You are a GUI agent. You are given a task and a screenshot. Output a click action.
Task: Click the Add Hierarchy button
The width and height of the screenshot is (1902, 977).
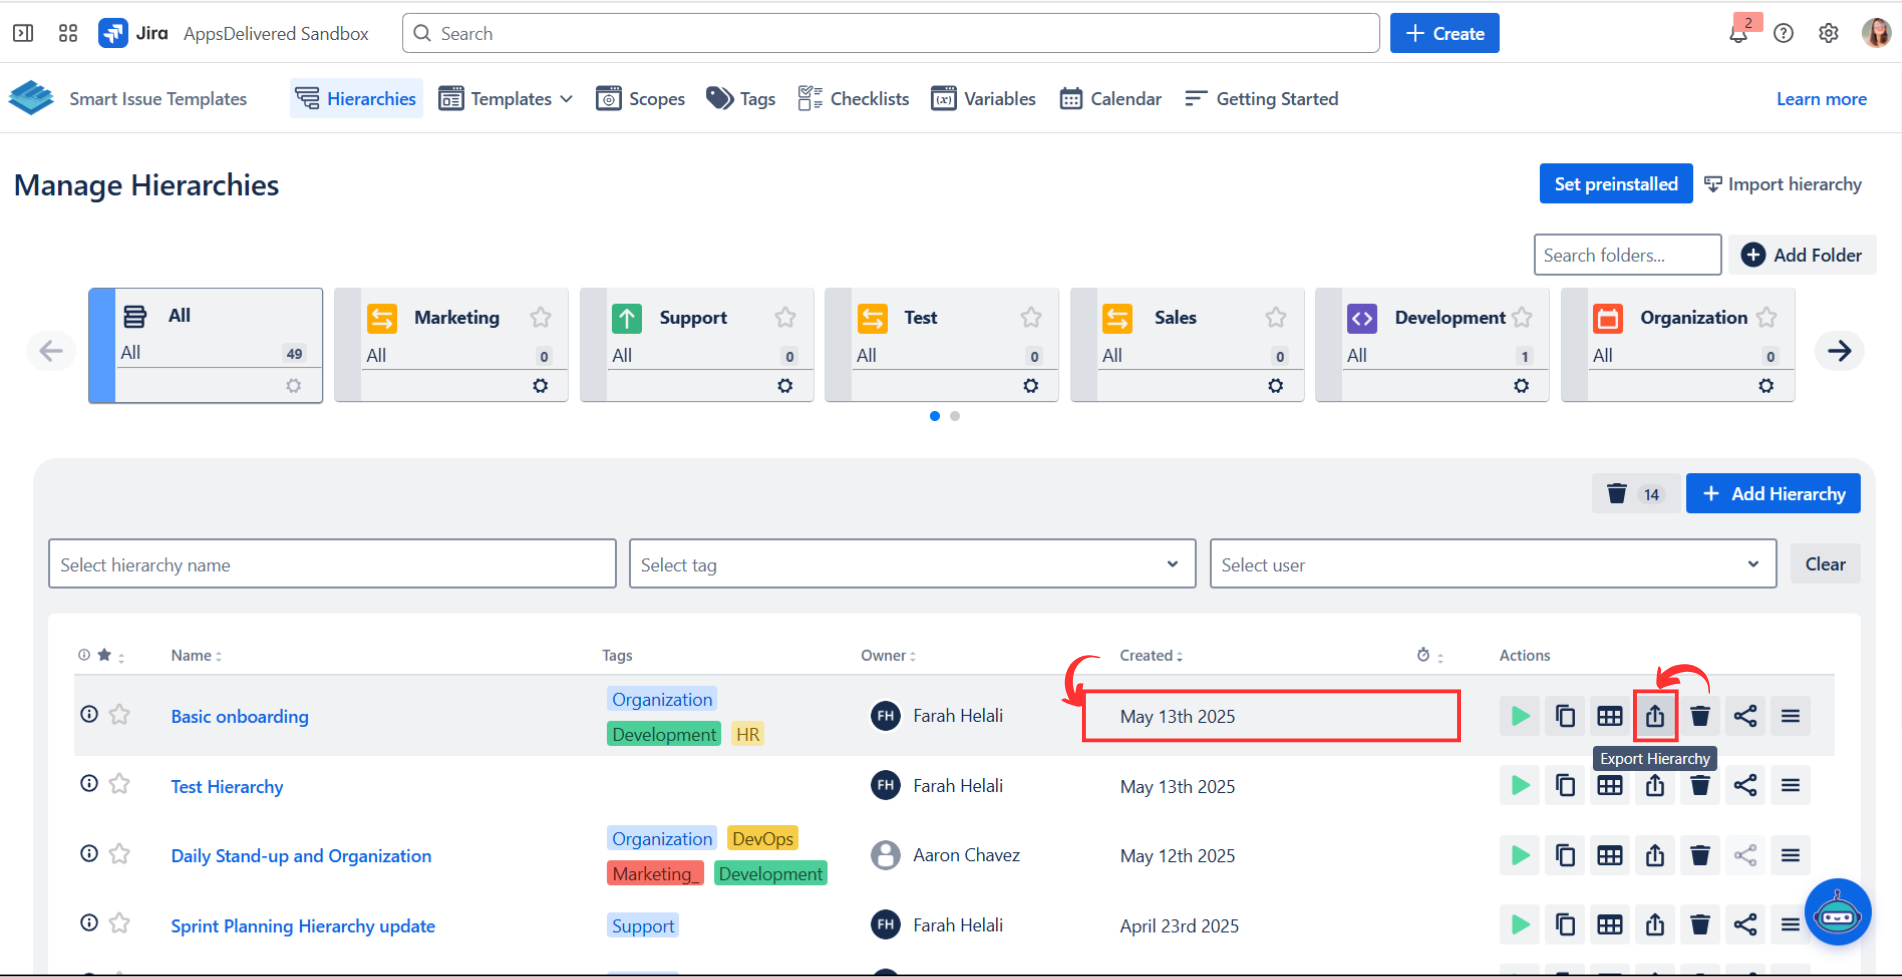pos(1772,494)
